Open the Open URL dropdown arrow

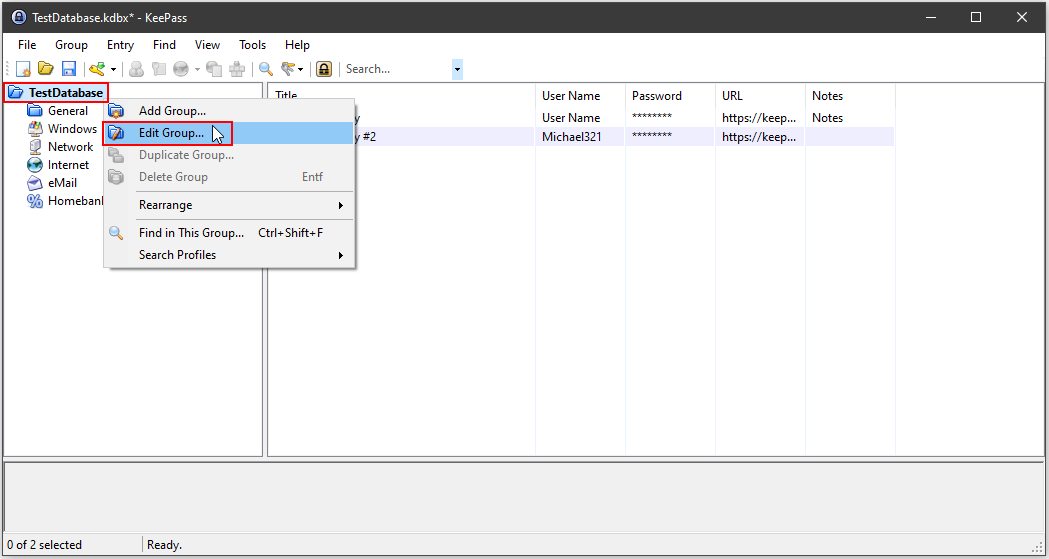(197, 69)
